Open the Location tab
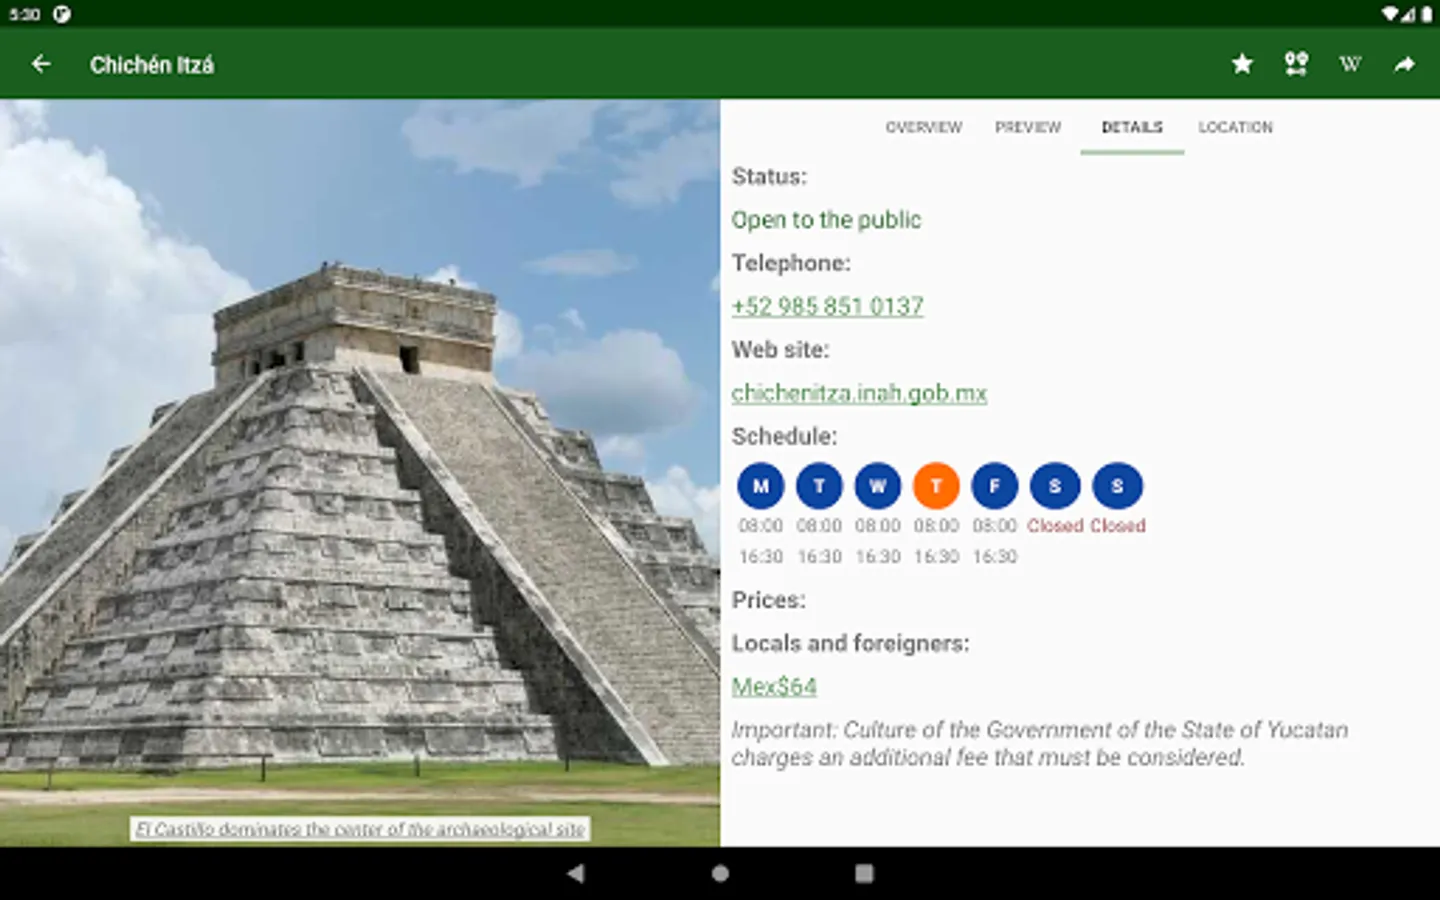This screenshot has height=900, width=1440. (1236, 127)
